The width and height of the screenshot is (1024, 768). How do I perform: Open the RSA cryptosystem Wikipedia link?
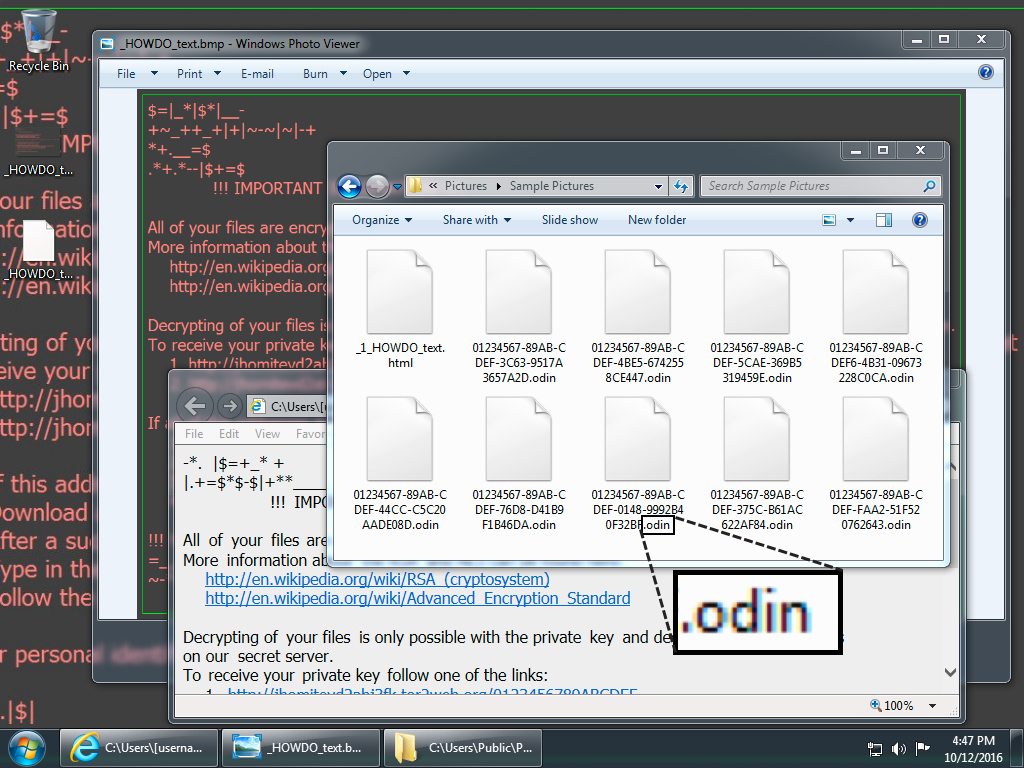pyautogui.click(x=377, y=579)
